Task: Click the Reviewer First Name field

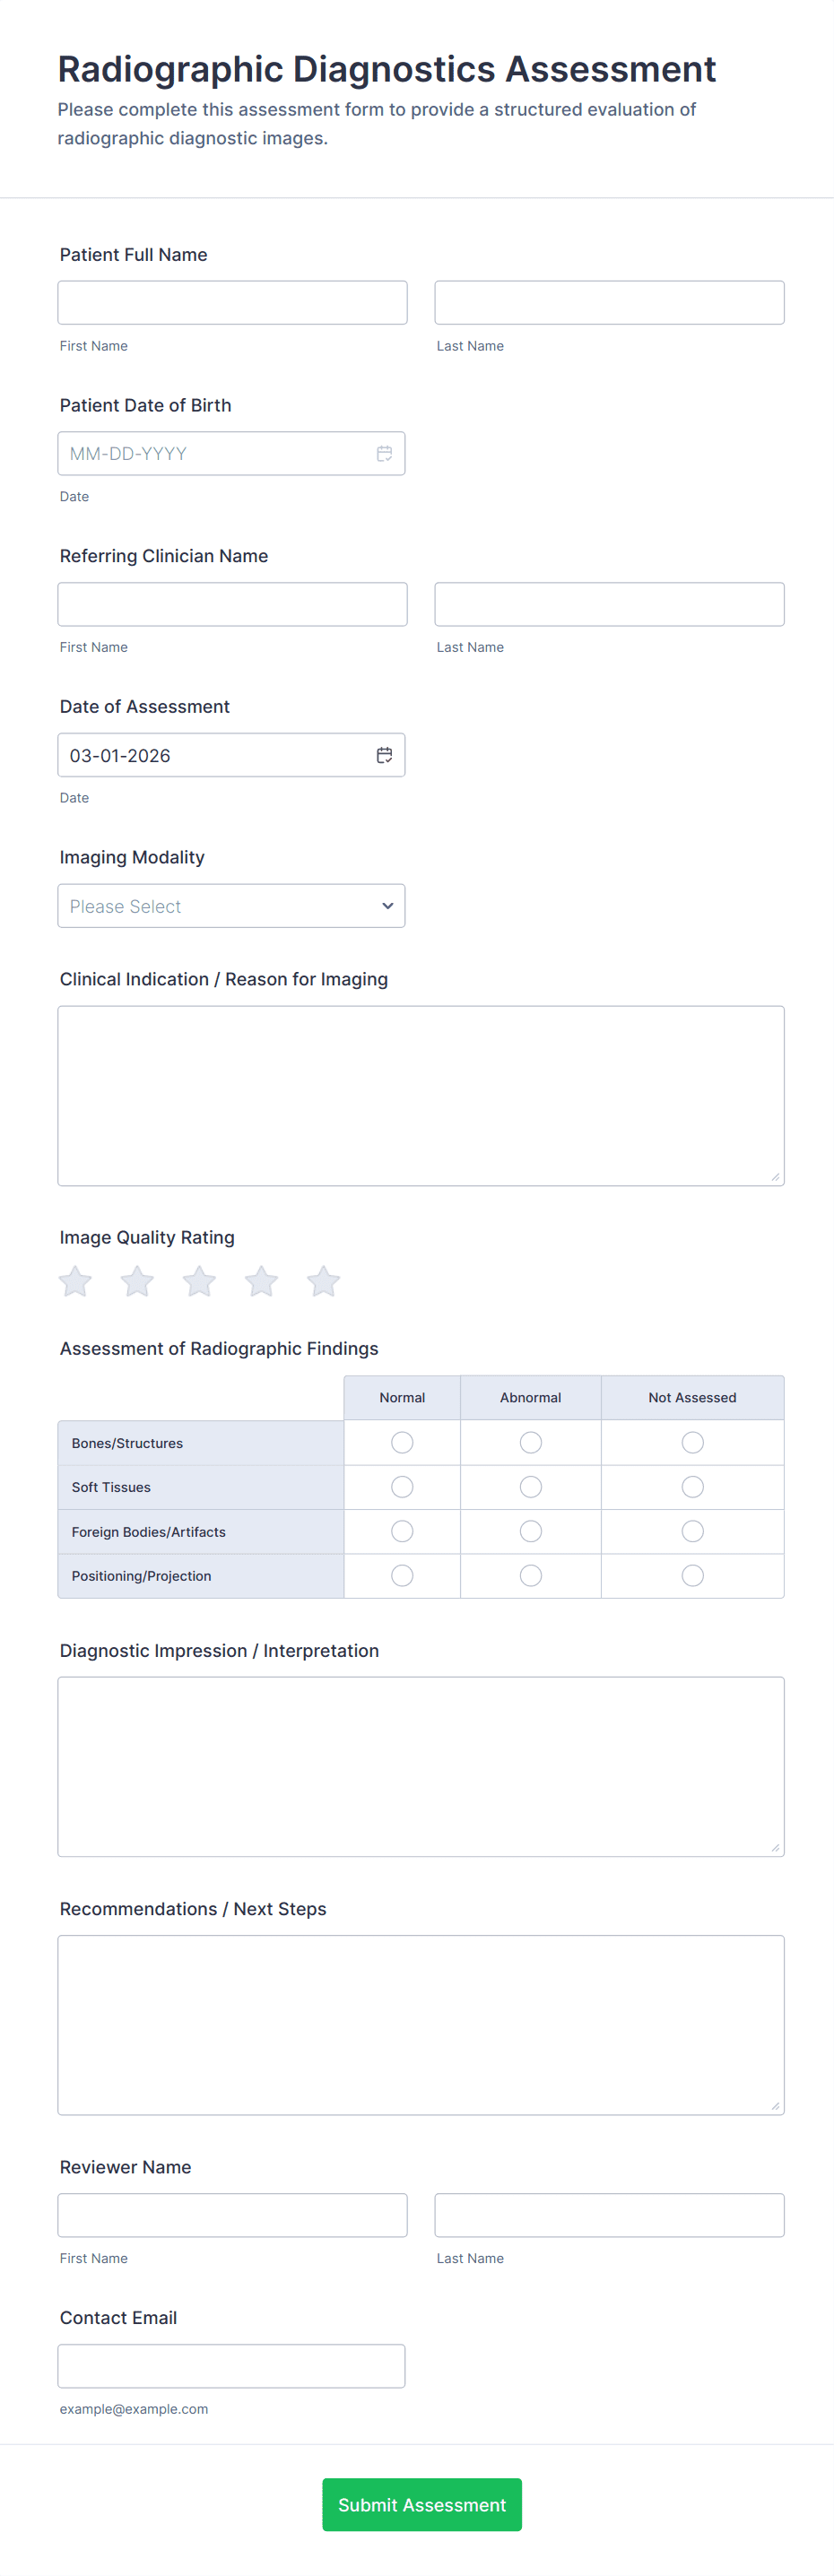Action: click(232, 2214)
